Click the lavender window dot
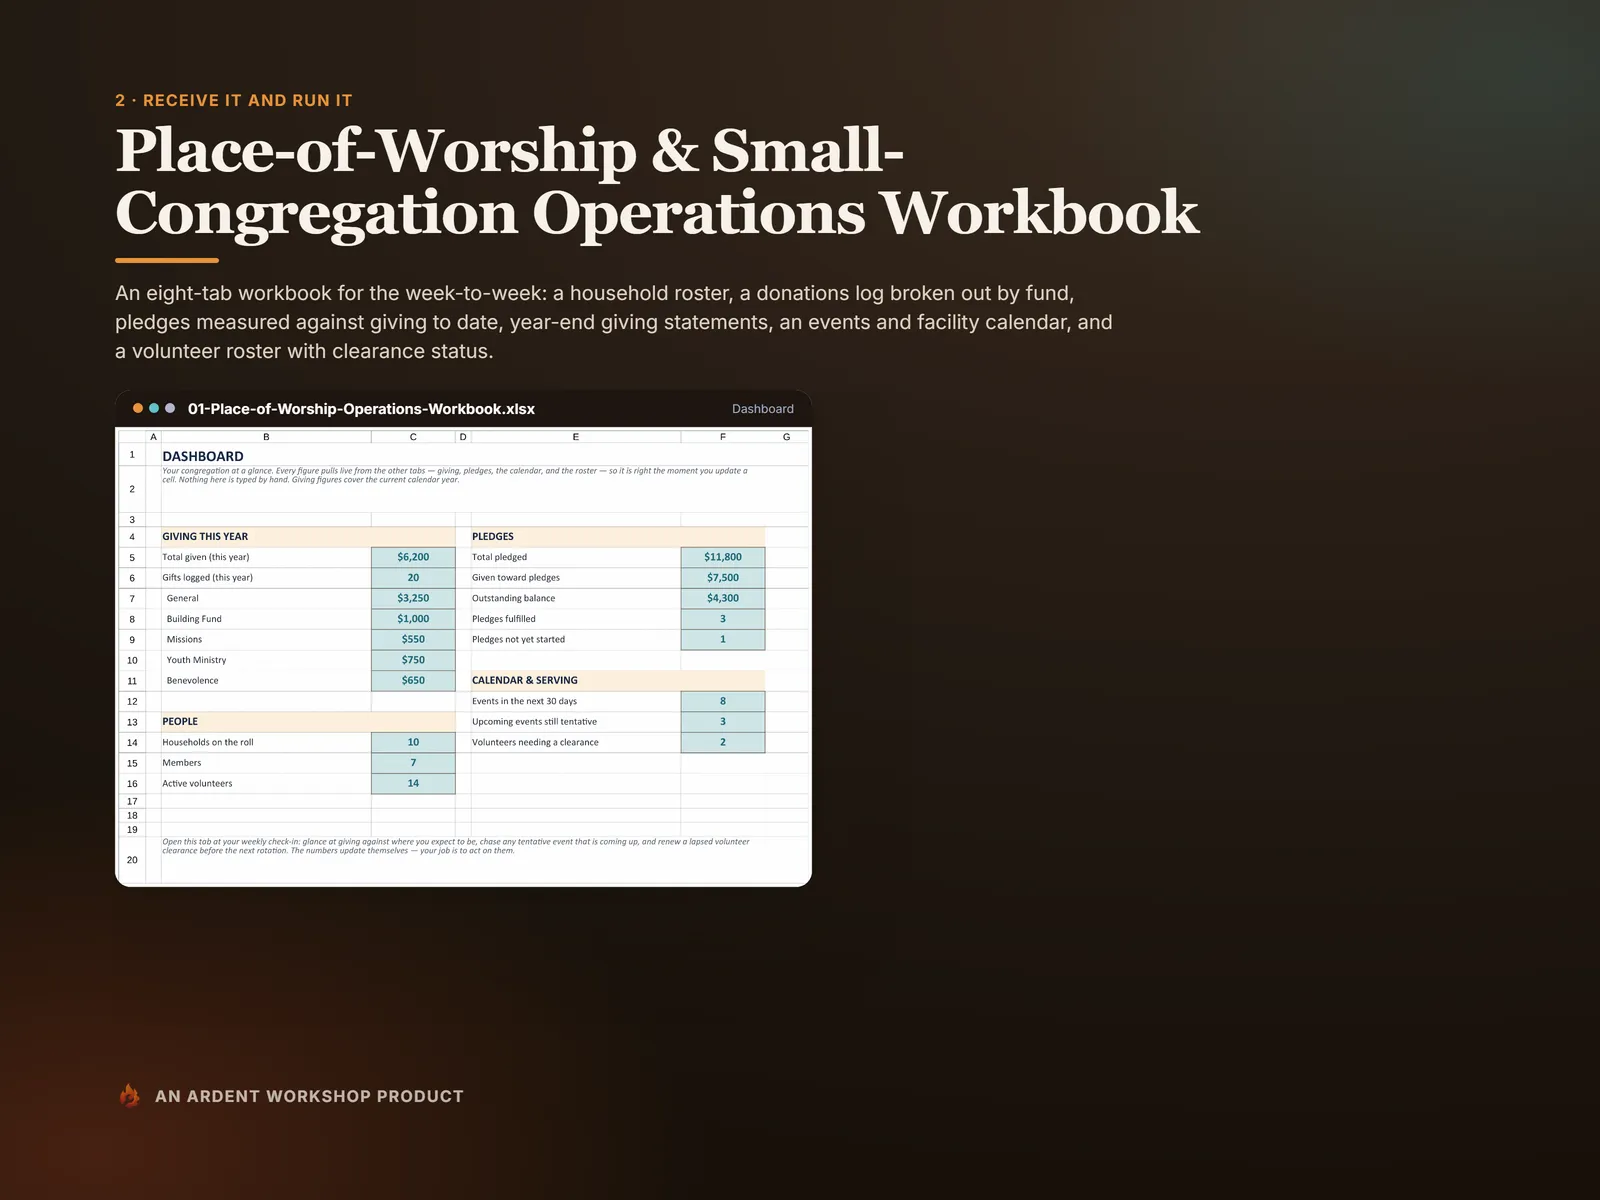 (x=170, y=408)
